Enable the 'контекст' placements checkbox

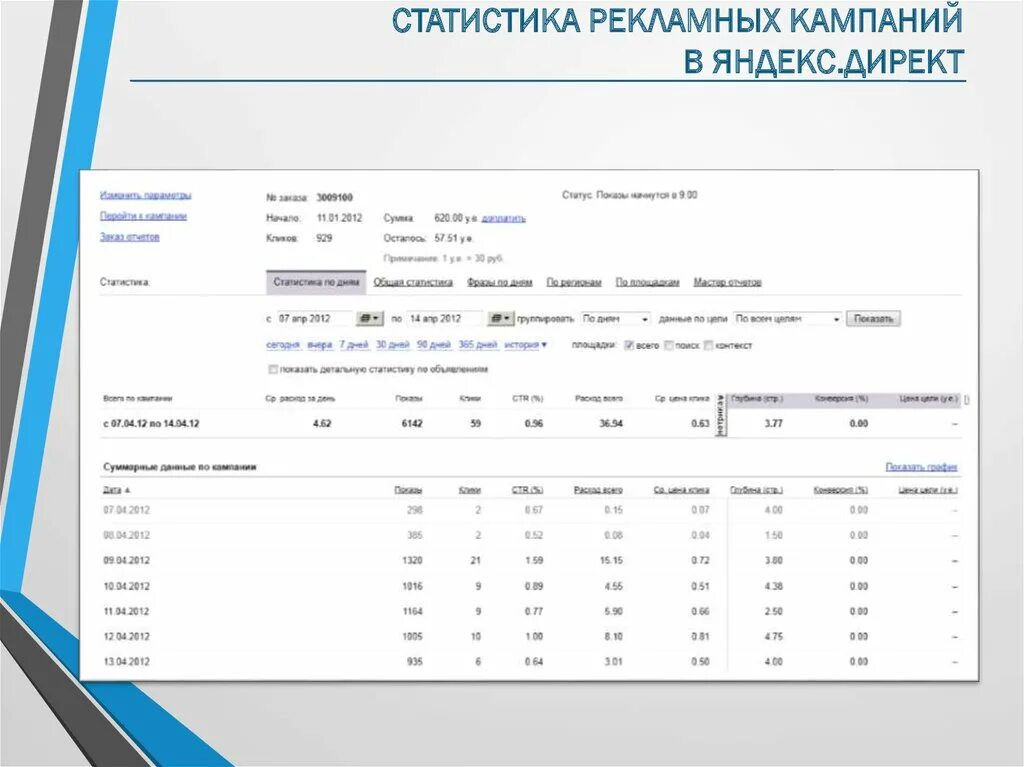[x=709, y=346]
